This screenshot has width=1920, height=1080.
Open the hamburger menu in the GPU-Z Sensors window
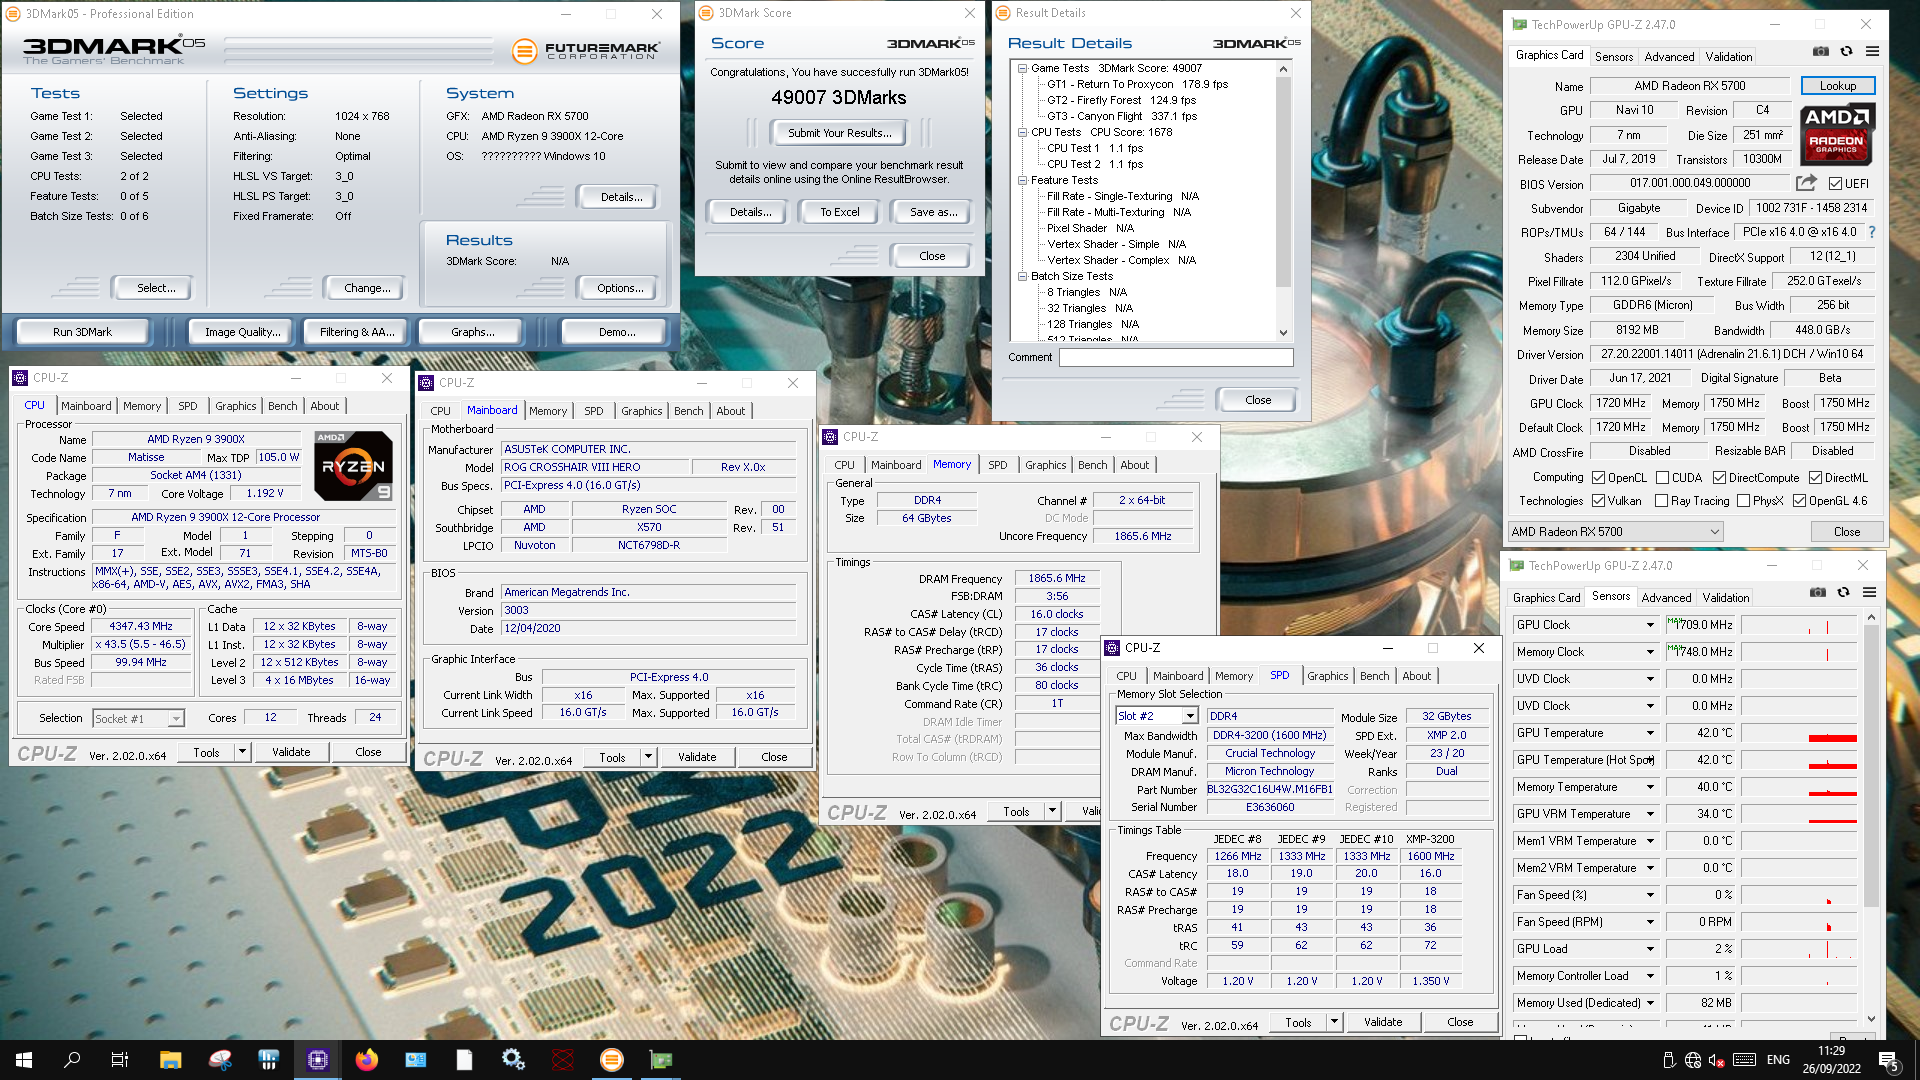pyautogui.click(x=1869, y=592)
